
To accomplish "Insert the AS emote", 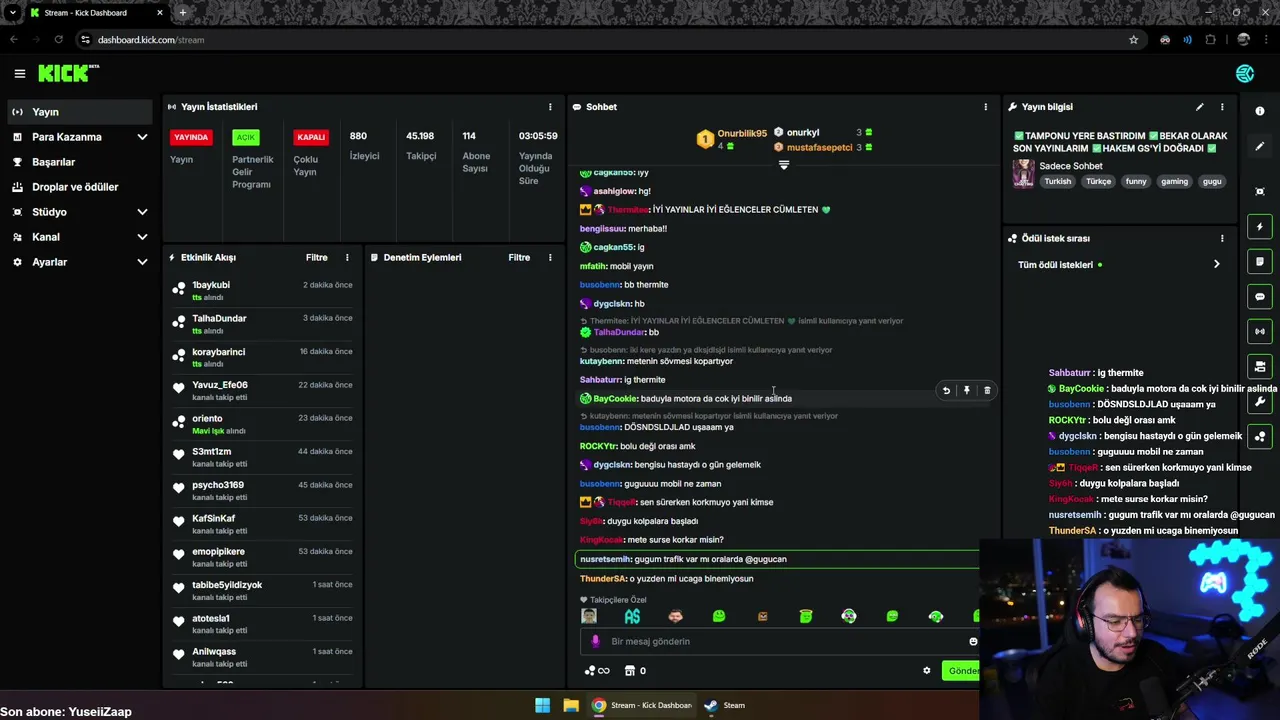I will pyautogui.click(x=632, y=616).
